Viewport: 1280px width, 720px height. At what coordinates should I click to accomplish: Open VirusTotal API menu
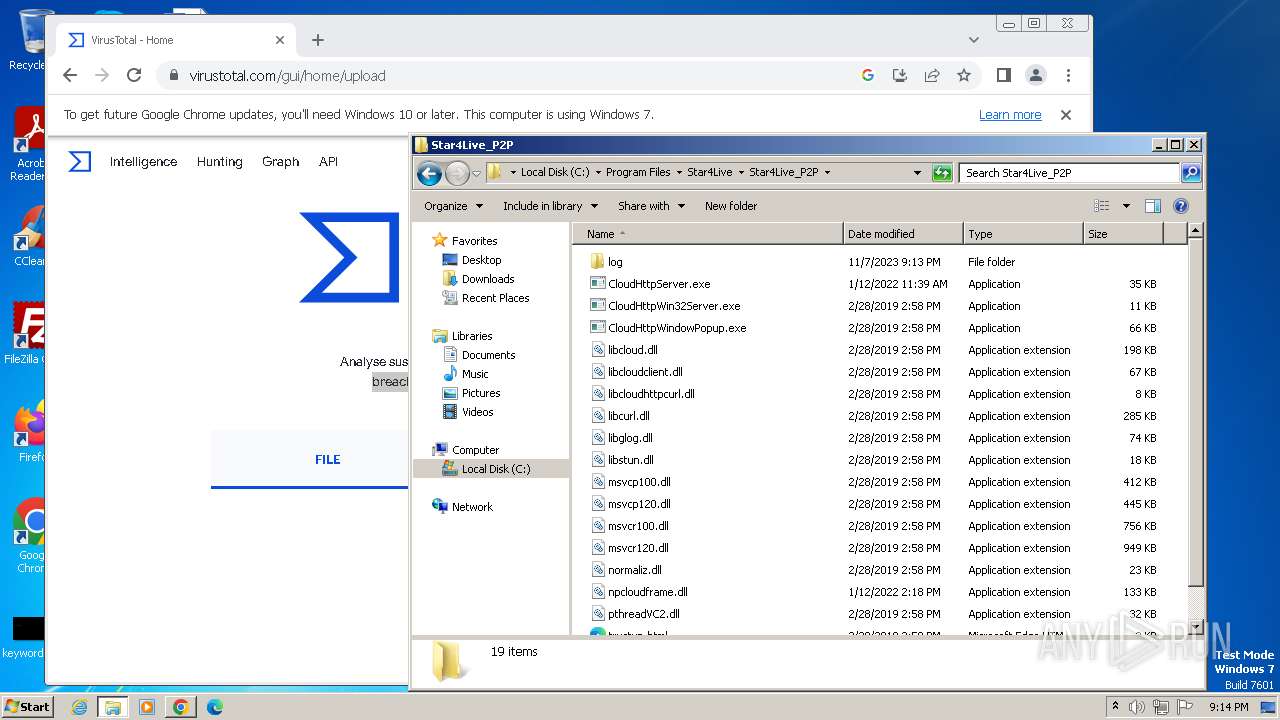coord(328,162)
